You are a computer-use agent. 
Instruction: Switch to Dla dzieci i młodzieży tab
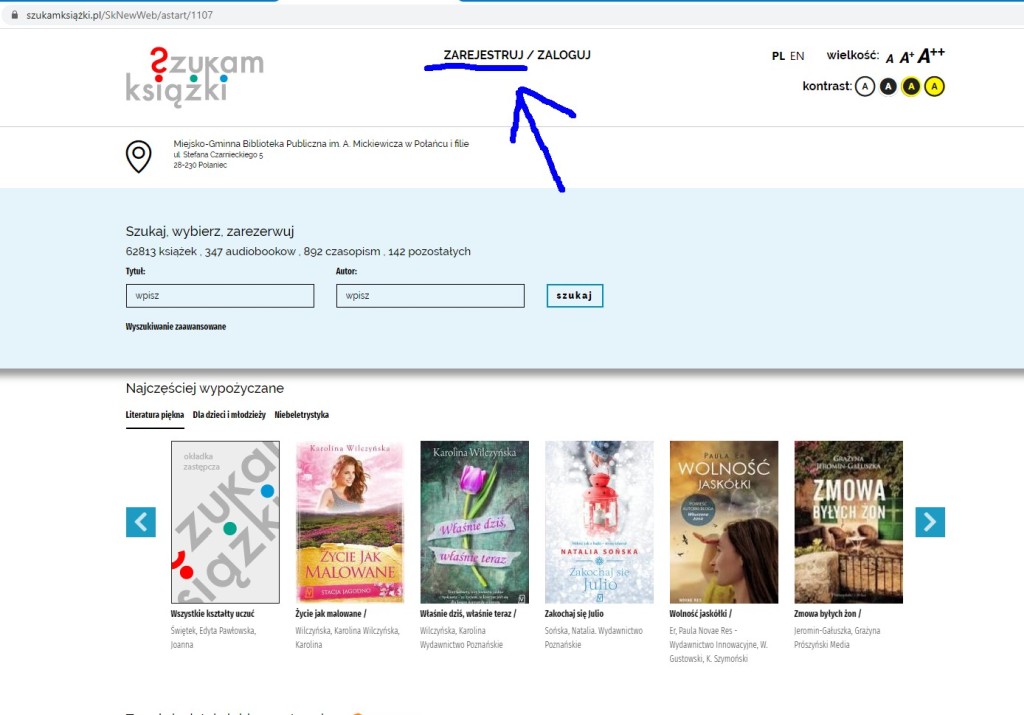pos(229,415)
